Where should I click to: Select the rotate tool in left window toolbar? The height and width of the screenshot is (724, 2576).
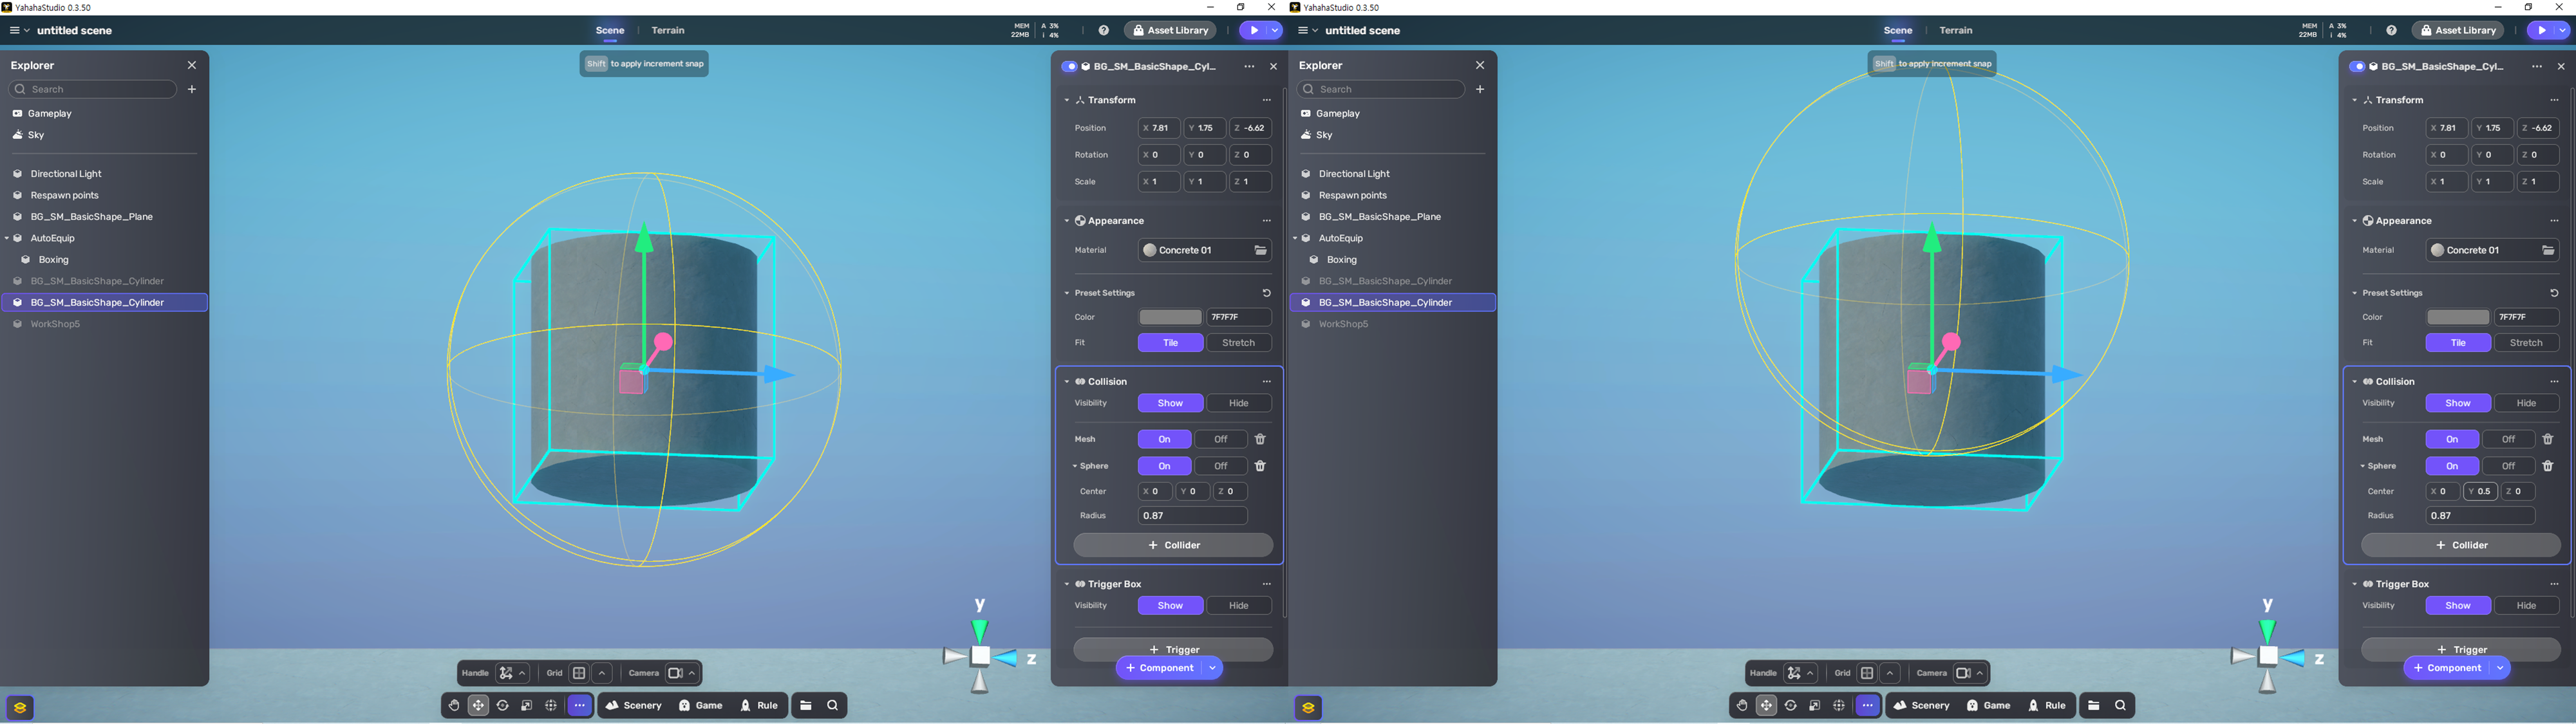pyautogui.click(x=503, y=706)
